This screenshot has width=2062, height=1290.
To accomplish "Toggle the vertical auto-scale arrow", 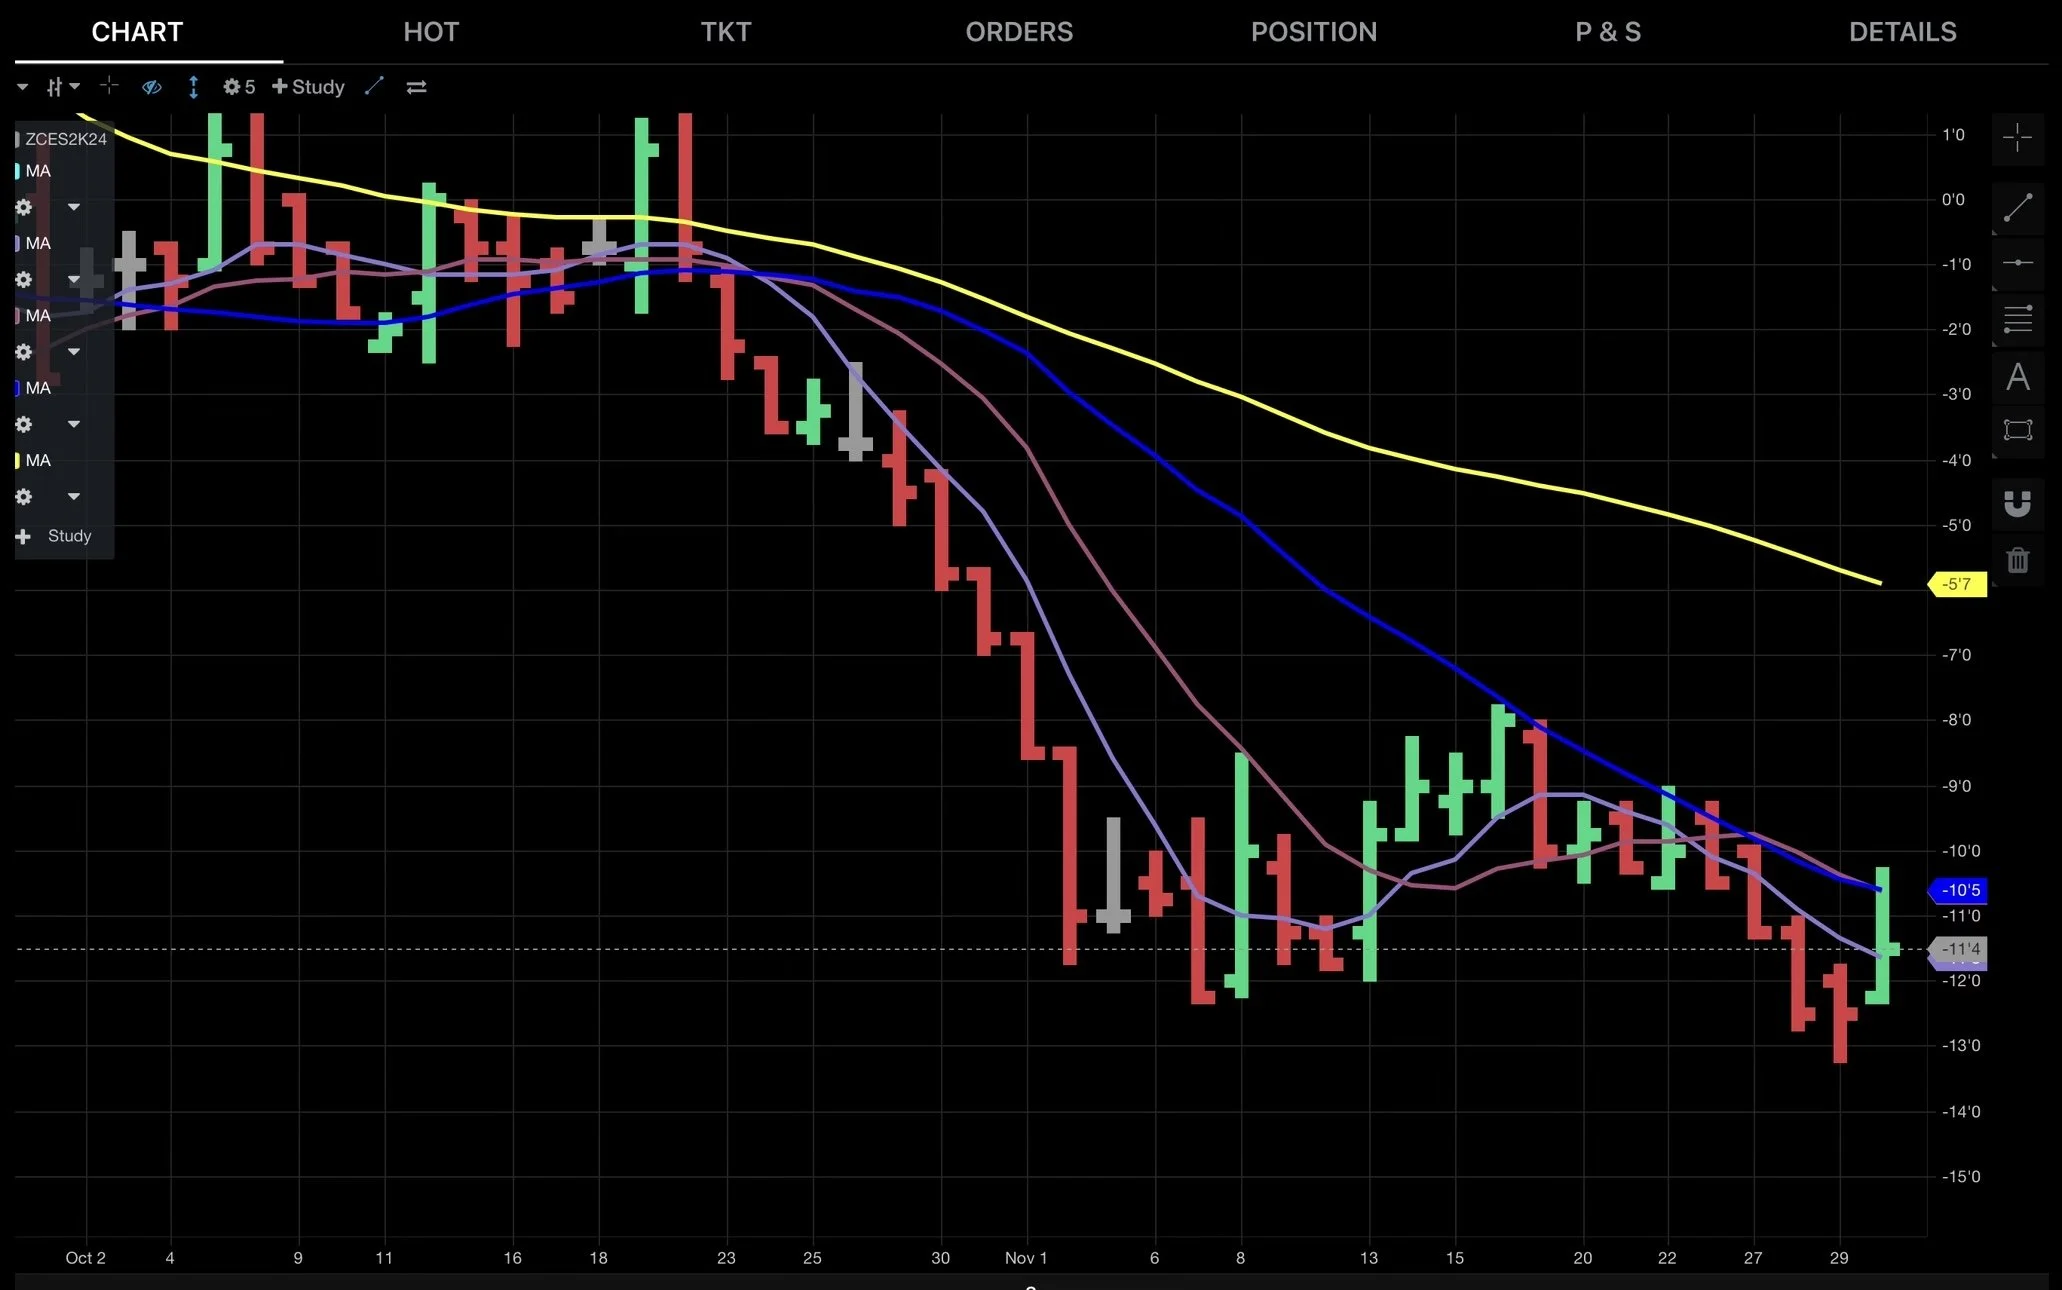I will pos(193,87).
